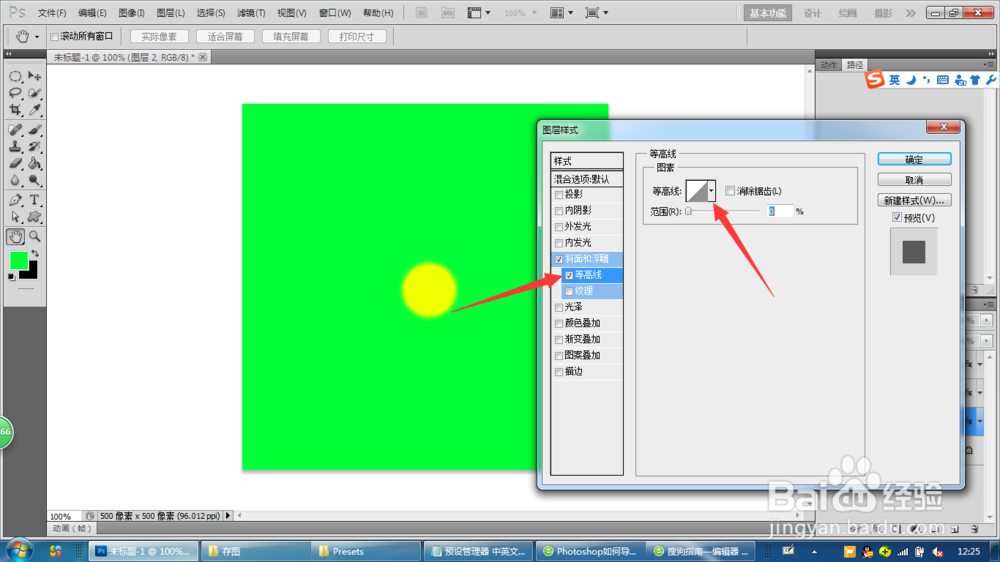Screen dimensions: 1000x562
Task: Switch to the 路径 panel tab
Action: [854, 65]
